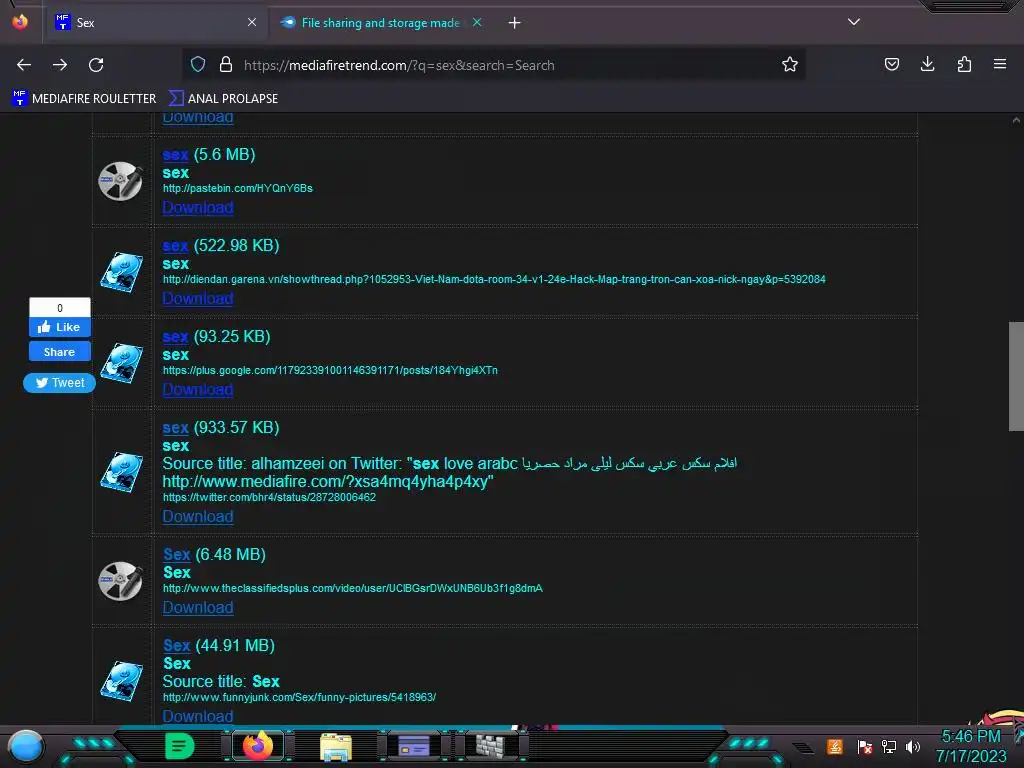Click Download under plus.google.com result
The height and width of the screenshot is (768, 1024).
pos(198,389)
